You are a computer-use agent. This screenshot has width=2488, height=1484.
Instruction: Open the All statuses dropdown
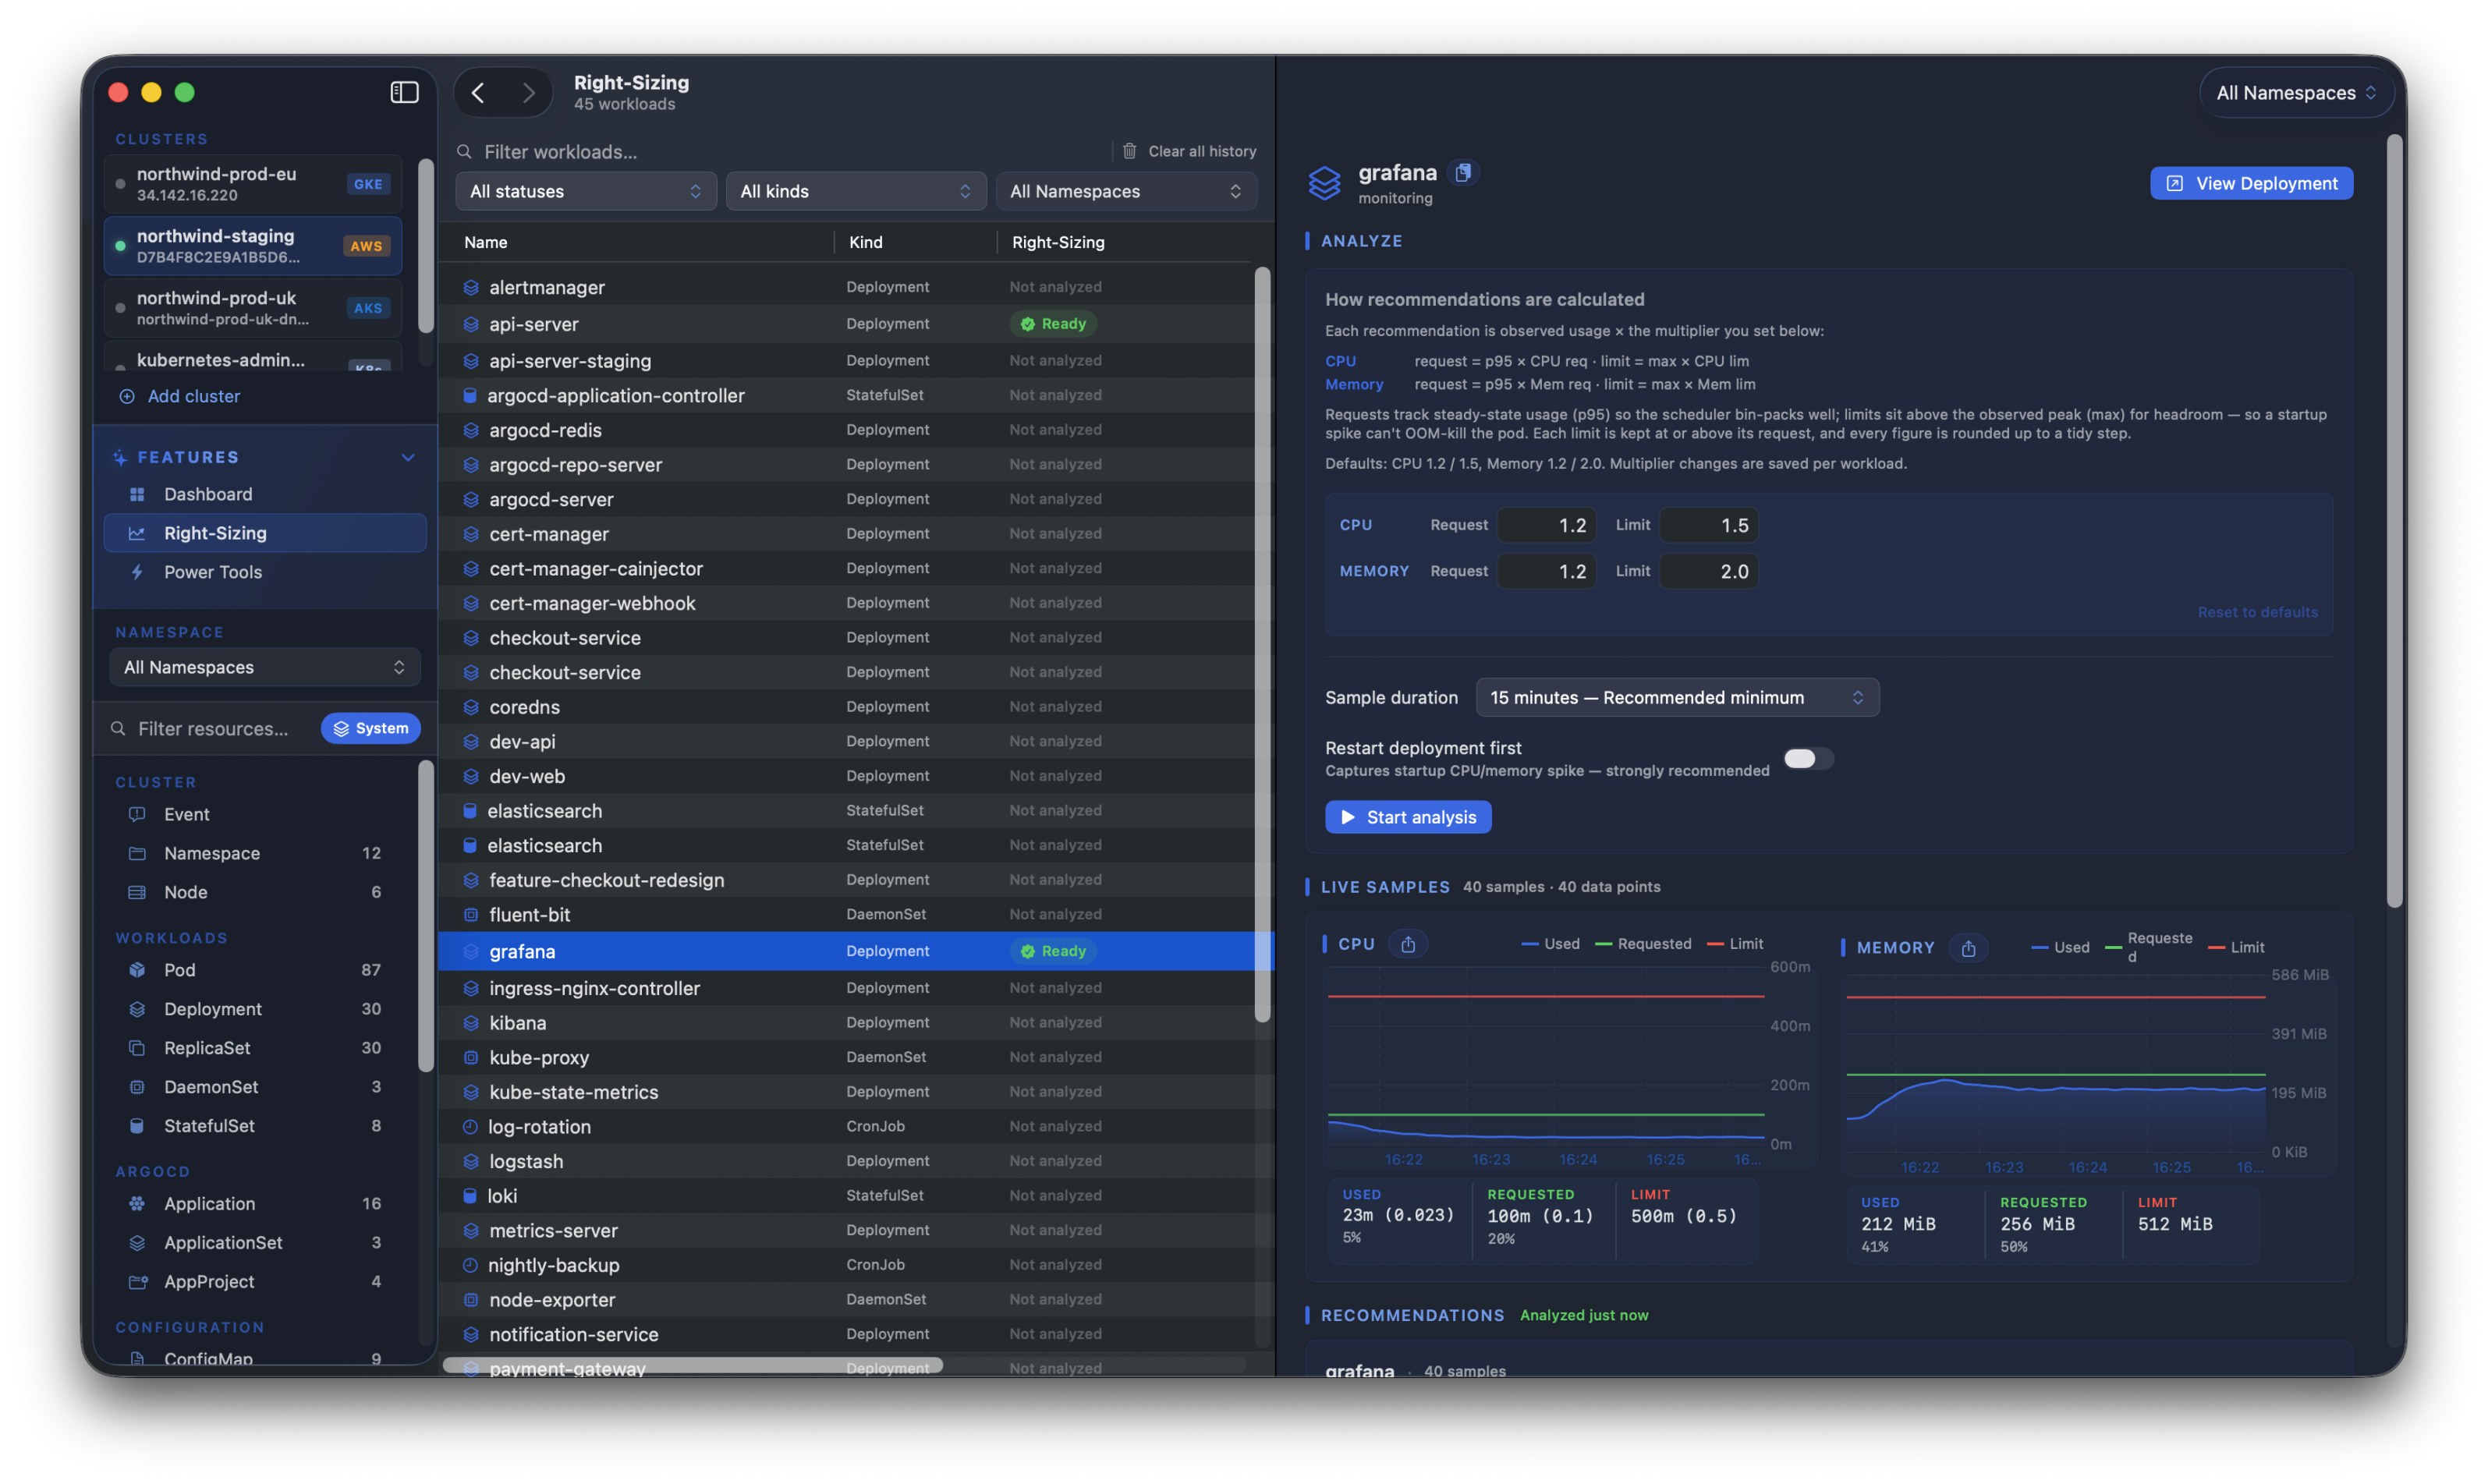click(585, 191)
